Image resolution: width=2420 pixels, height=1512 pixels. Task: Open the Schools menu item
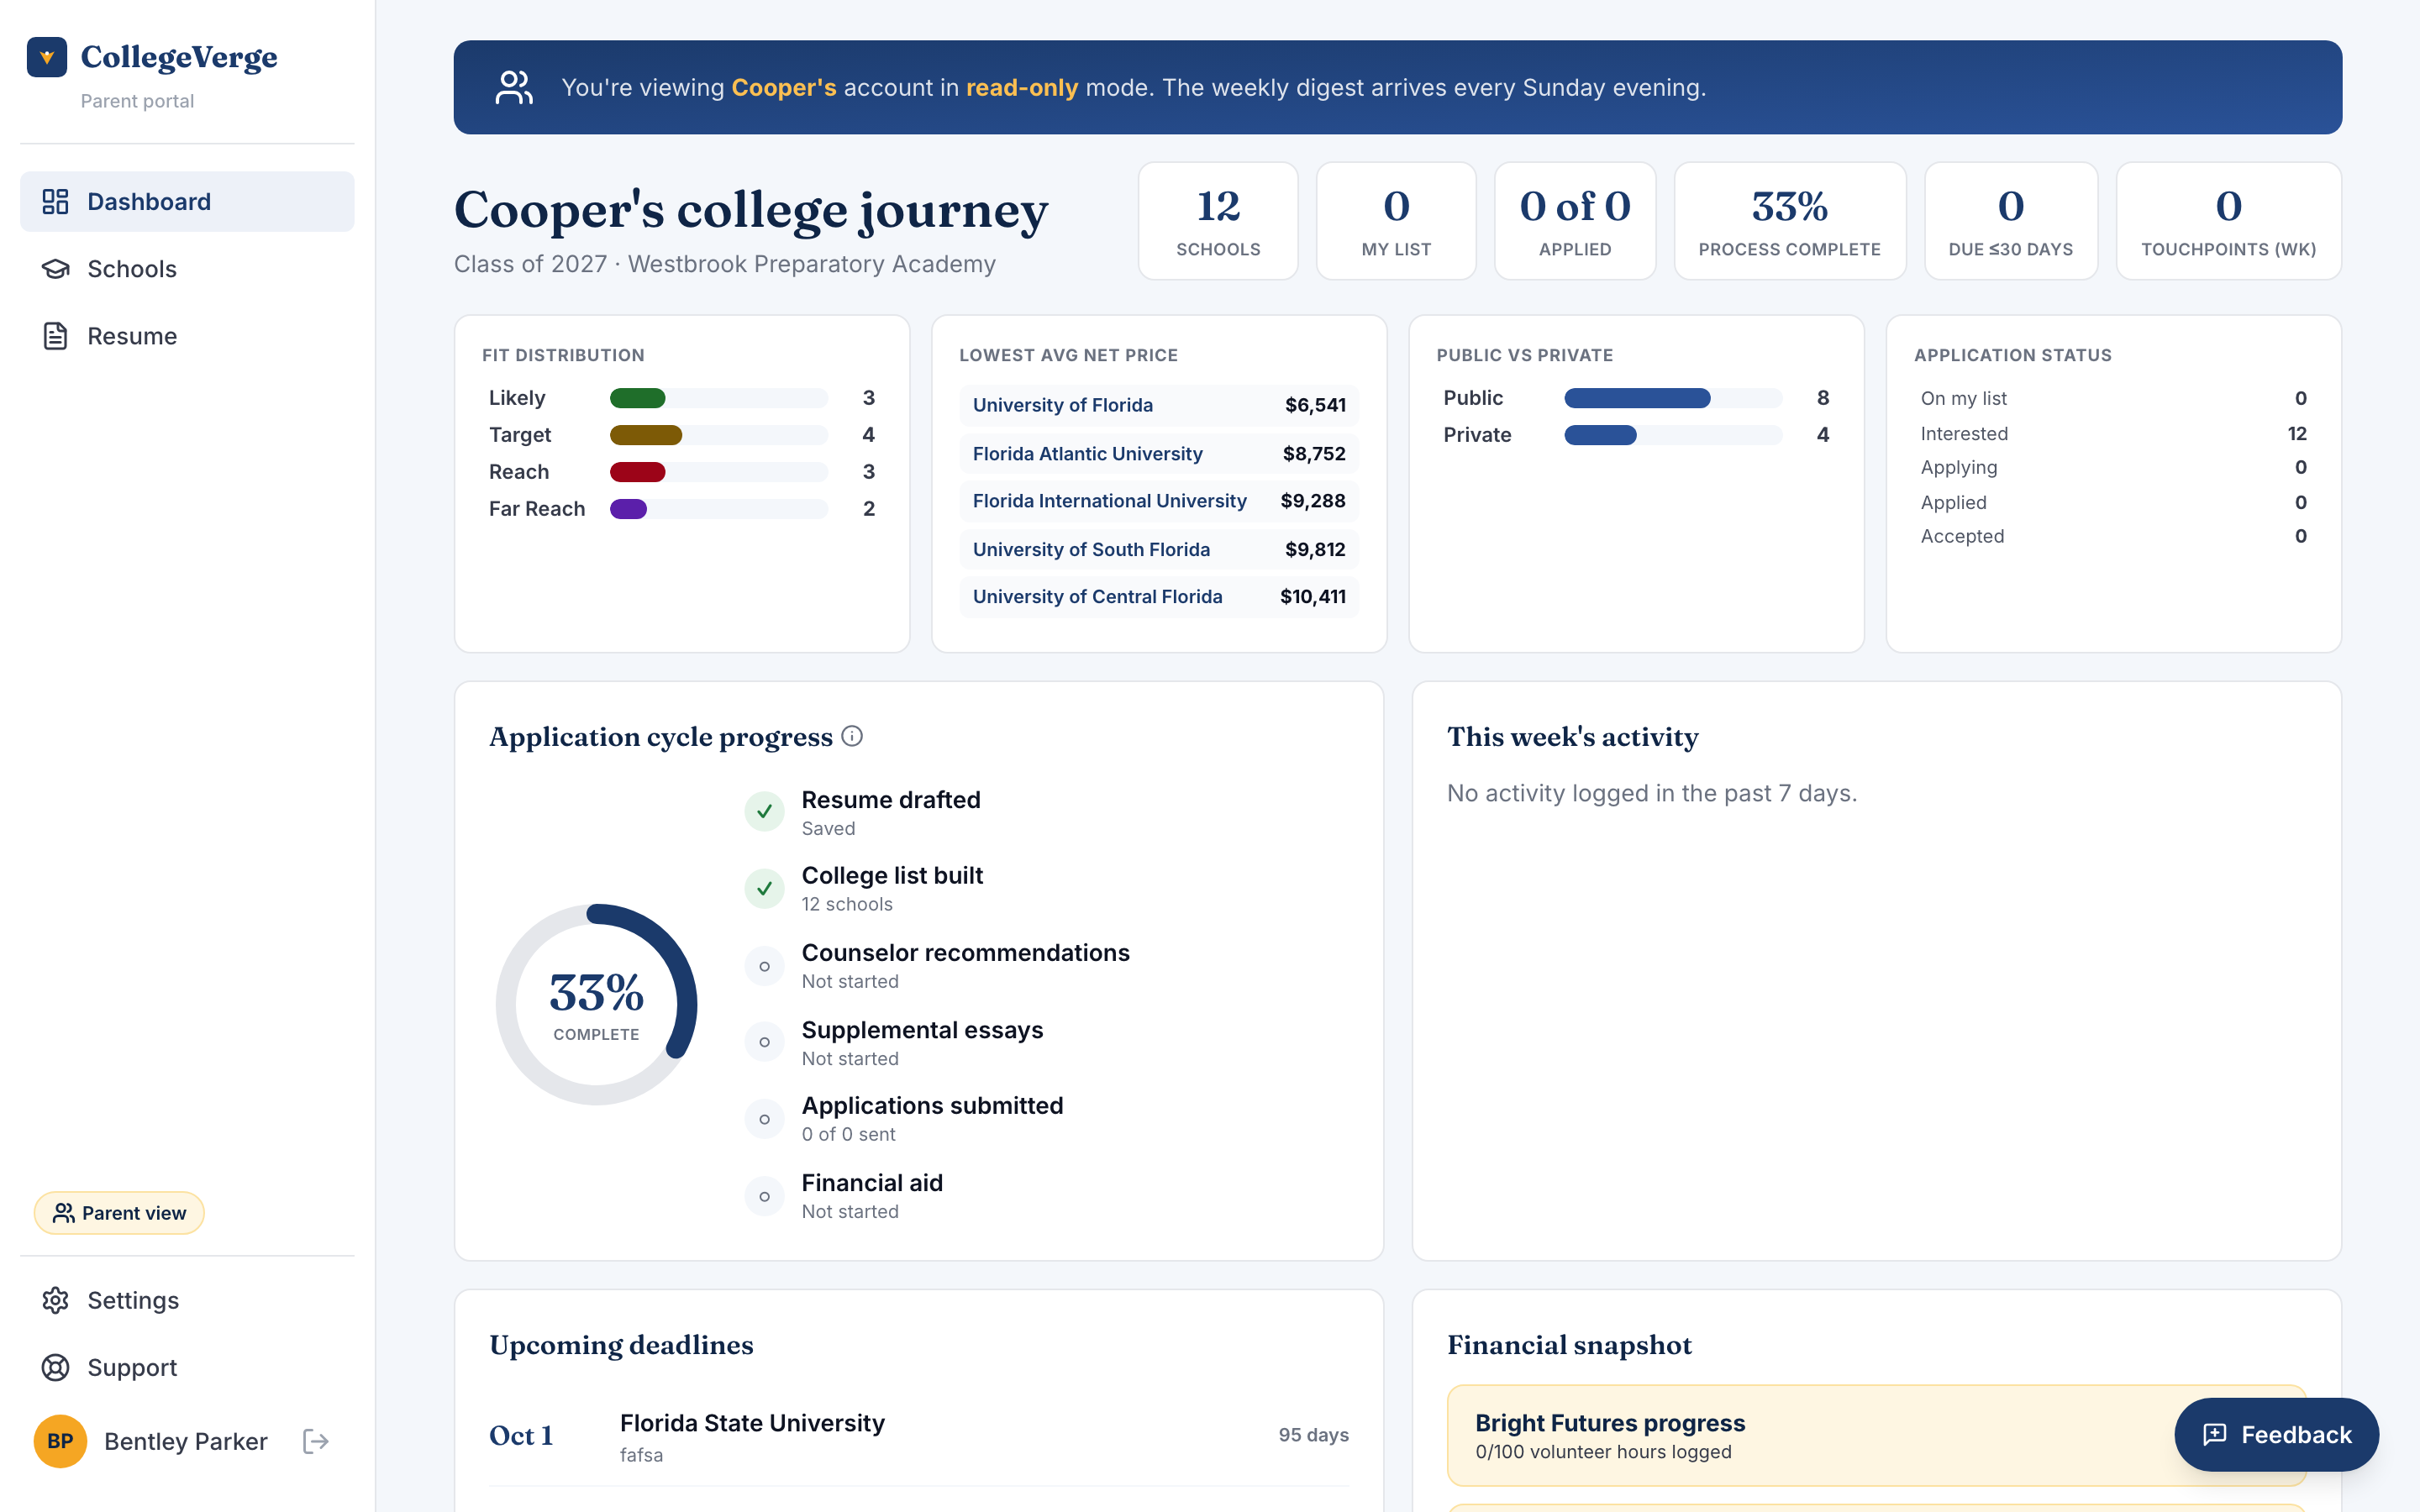[x=187, y=269]
